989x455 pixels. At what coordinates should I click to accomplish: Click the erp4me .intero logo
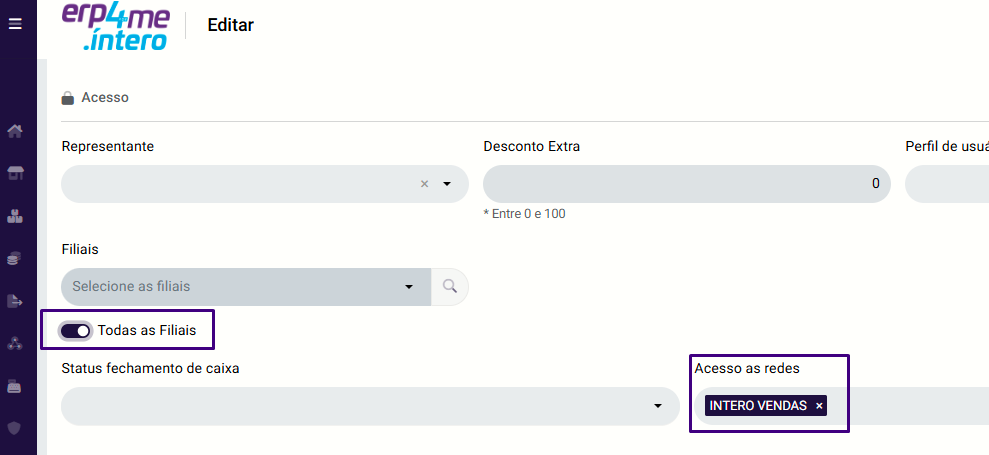click(116, 28)
